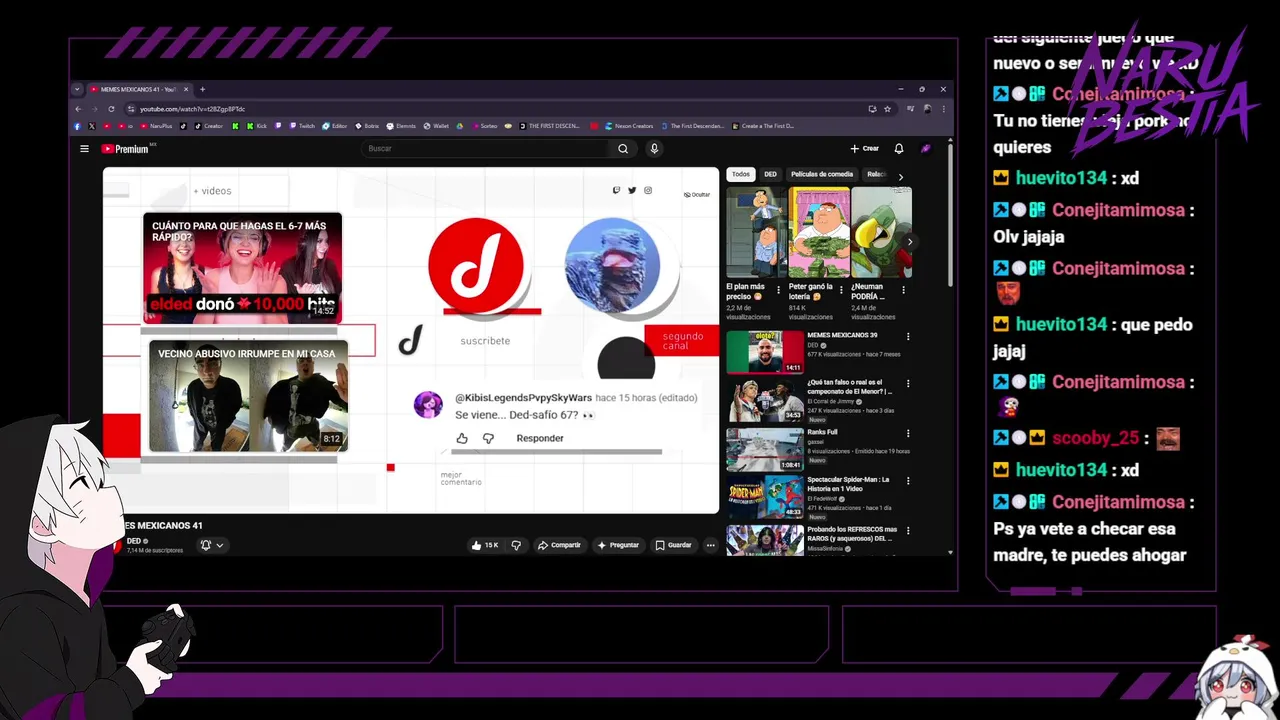The image size is (1280, 720).
Task: Open the Sorteo bookmark
Action: tap(484, 126)
